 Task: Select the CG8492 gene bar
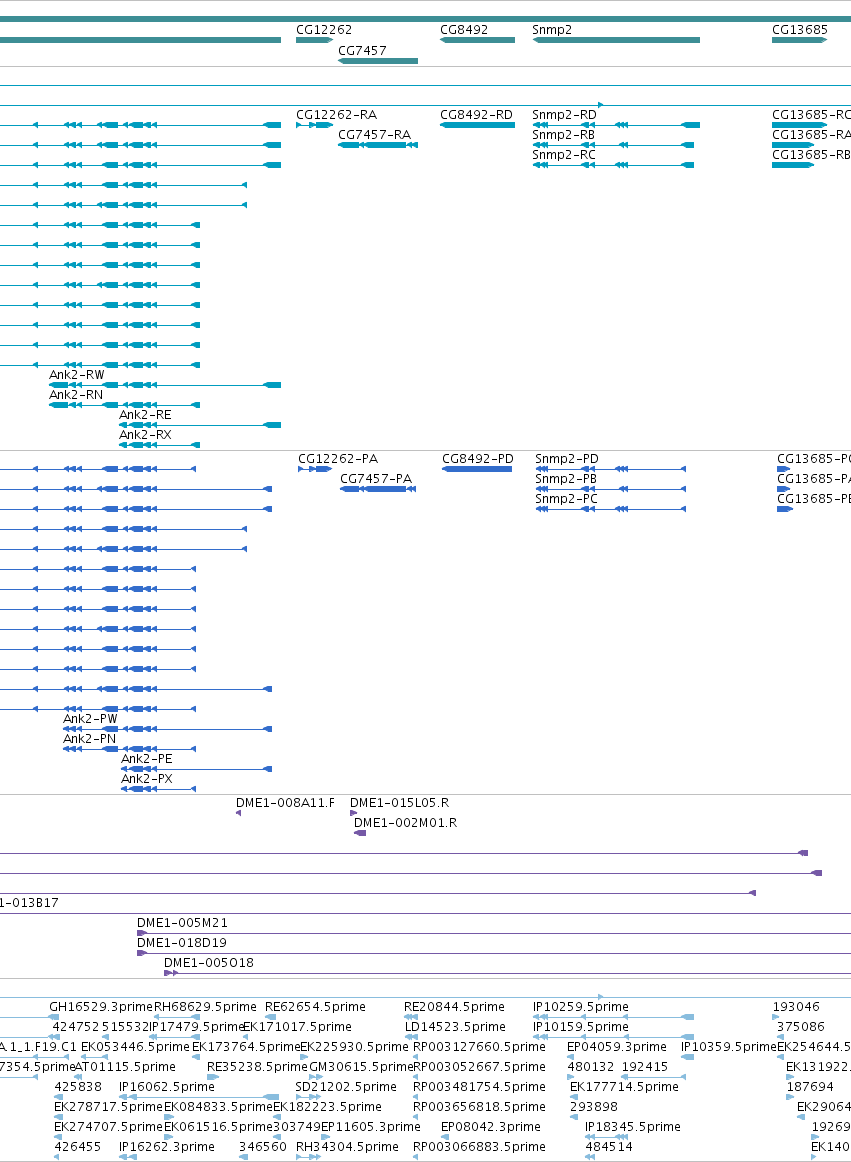pyautogui.click(x=477, y=40)
